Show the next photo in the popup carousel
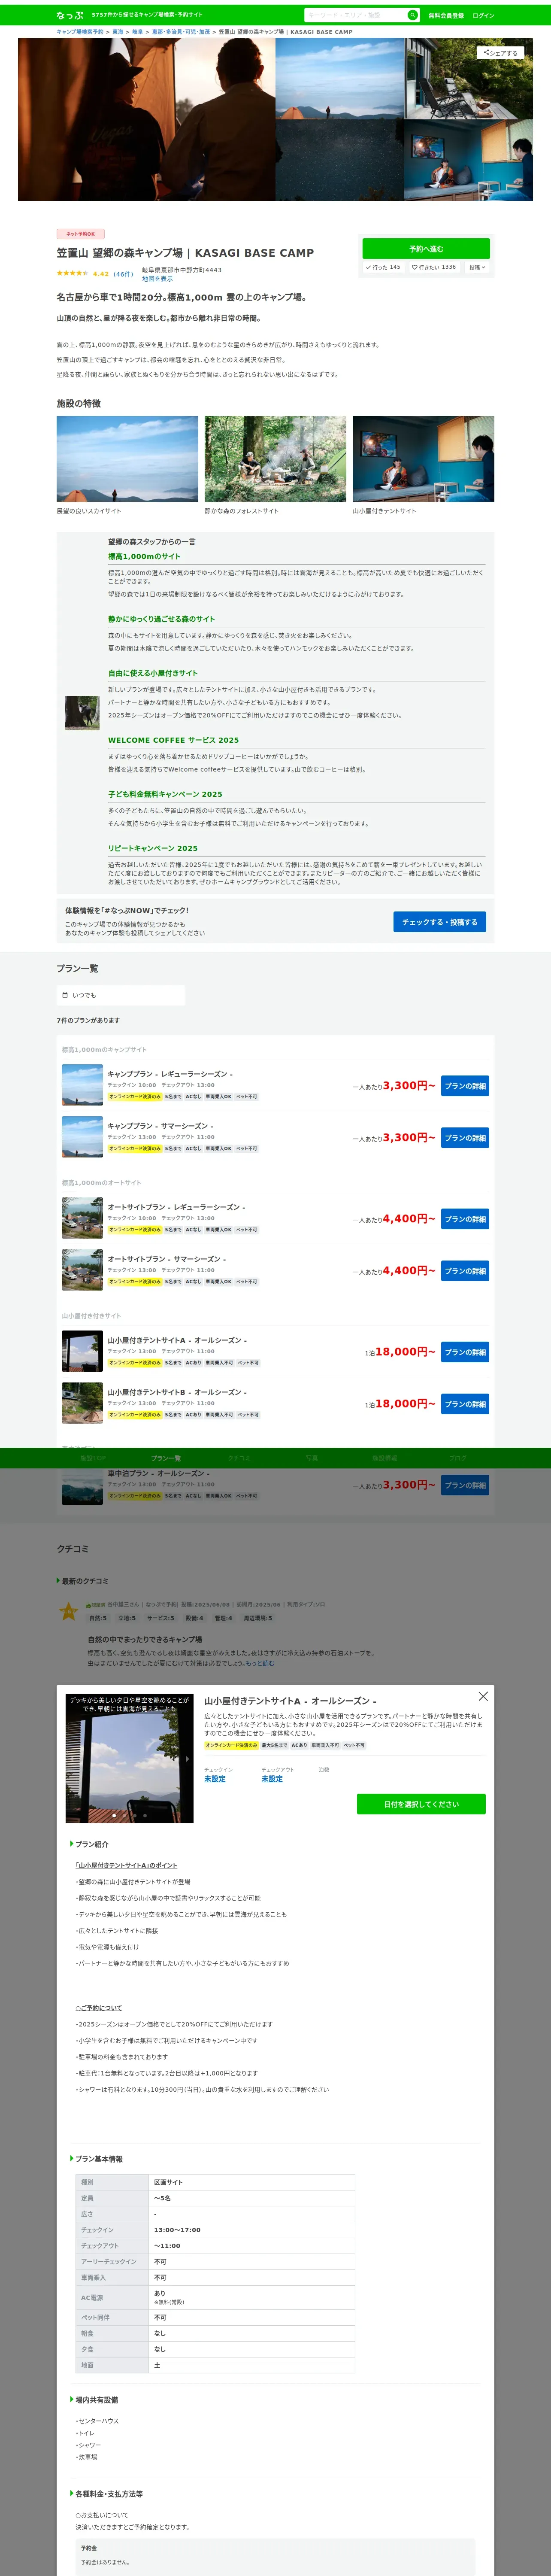This screenshot has height=2576, width=551. tap(187, 1758)
